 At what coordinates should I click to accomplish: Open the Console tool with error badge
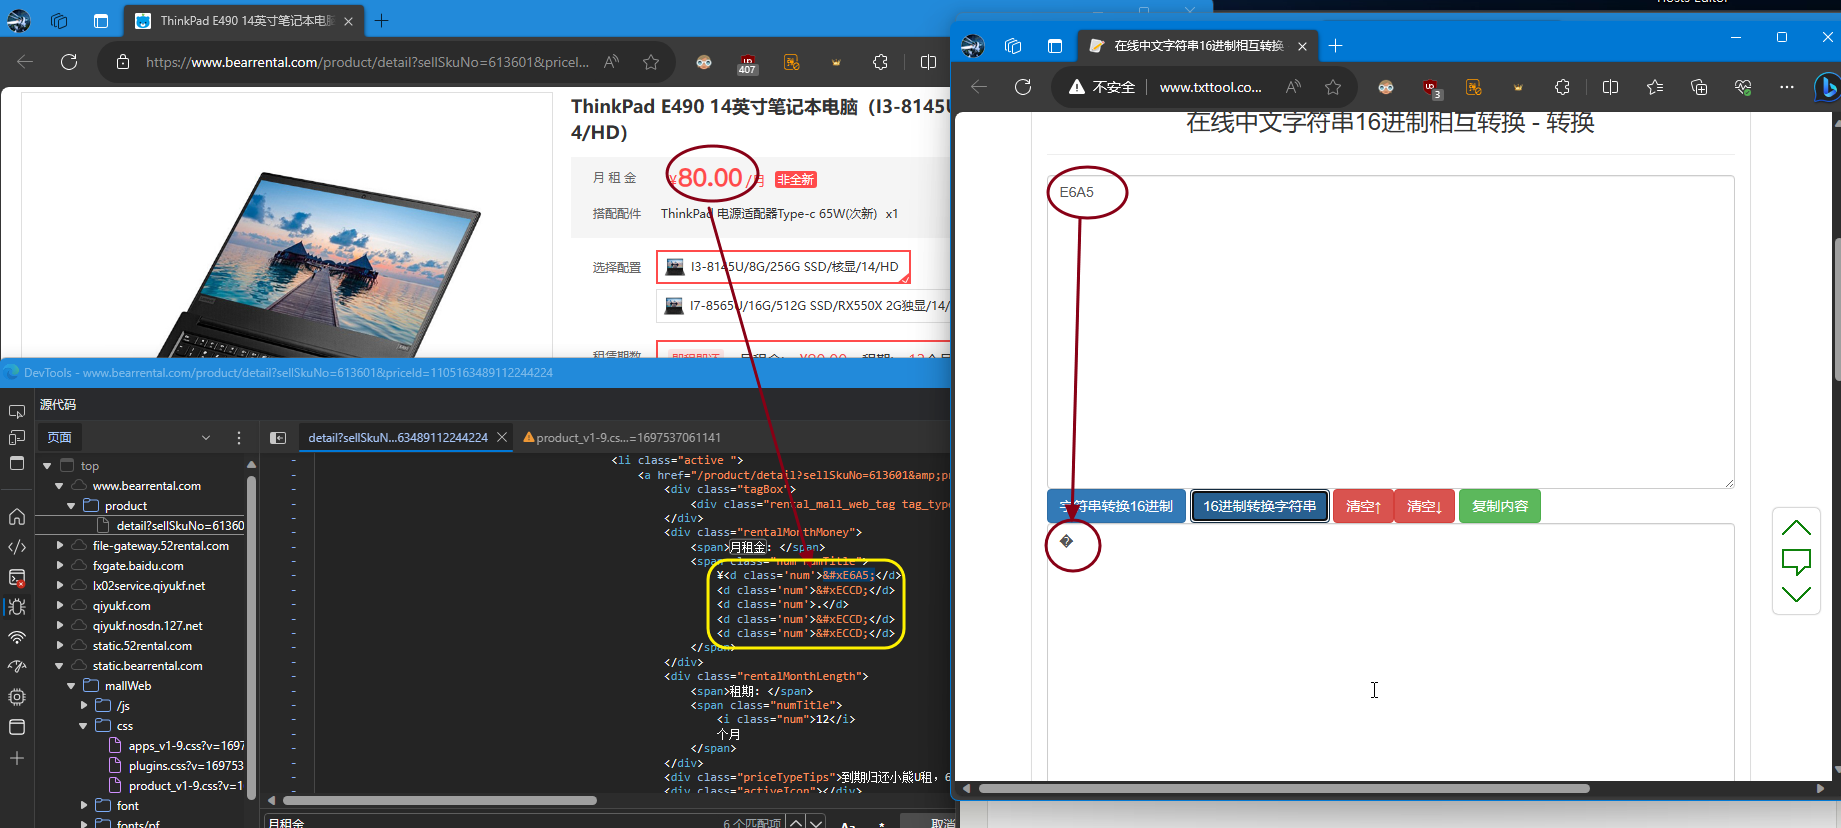17,578
